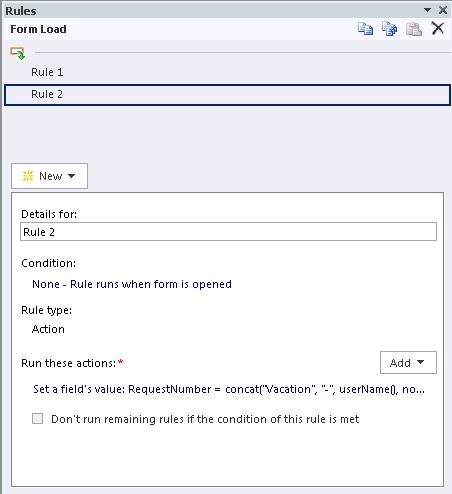Click the Don't run remaining rules label text

click(x=205, y=419)
